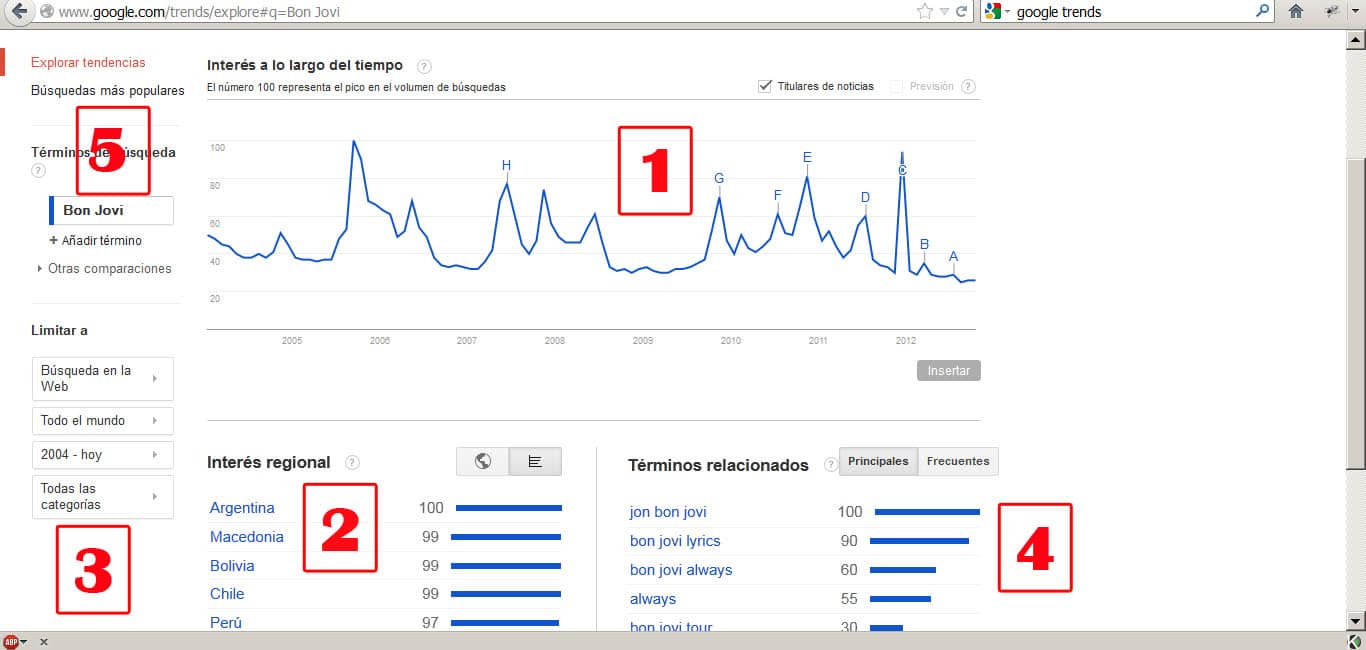Open help icon for Términos relacionados

click(x=831, y=464)
